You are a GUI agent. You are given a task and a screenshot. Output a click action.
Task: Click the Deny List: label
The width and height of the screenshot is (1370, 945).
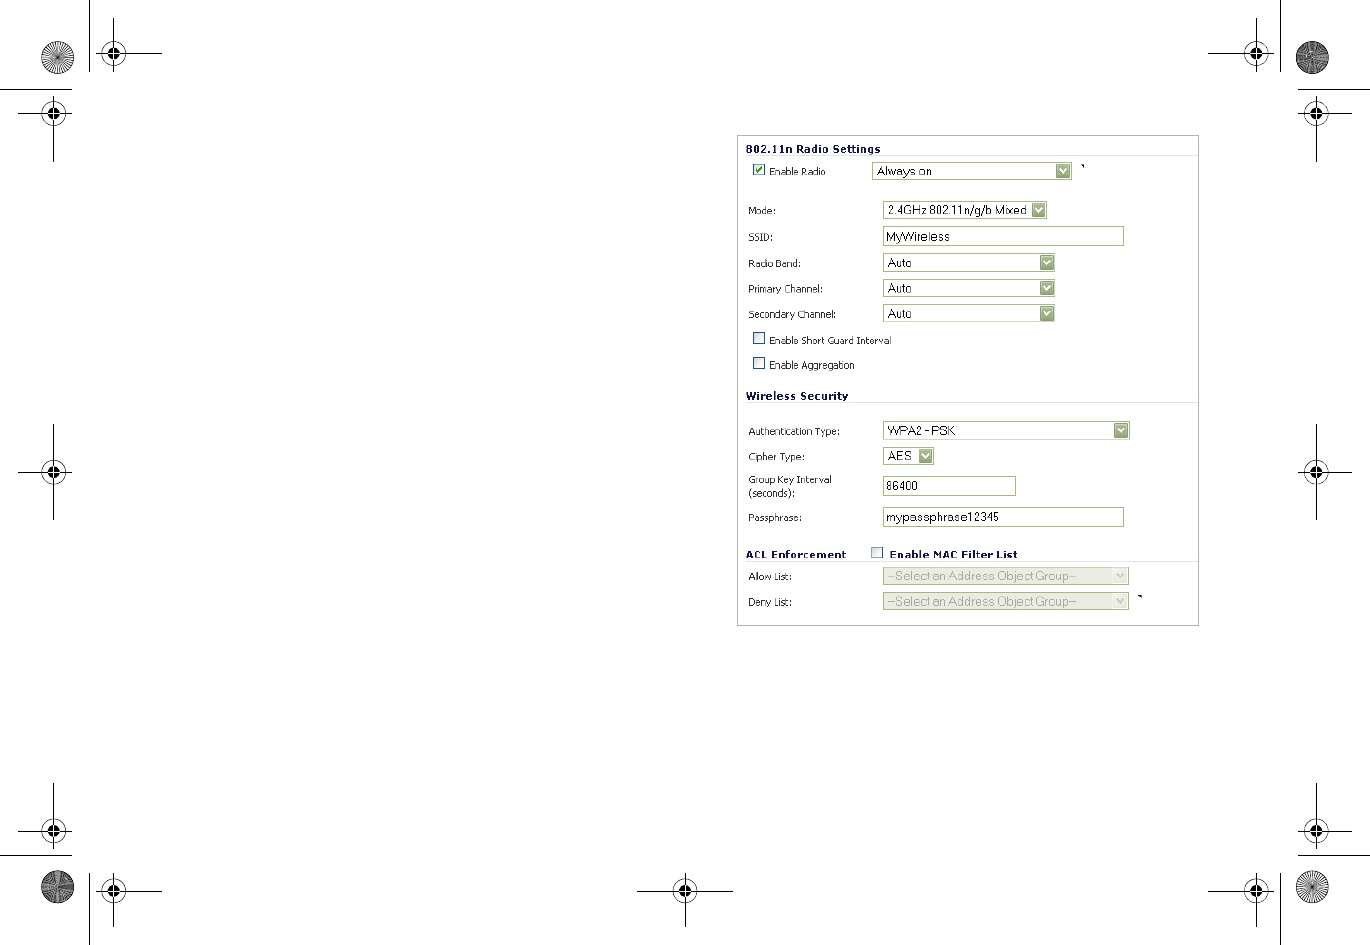(770, 603)
